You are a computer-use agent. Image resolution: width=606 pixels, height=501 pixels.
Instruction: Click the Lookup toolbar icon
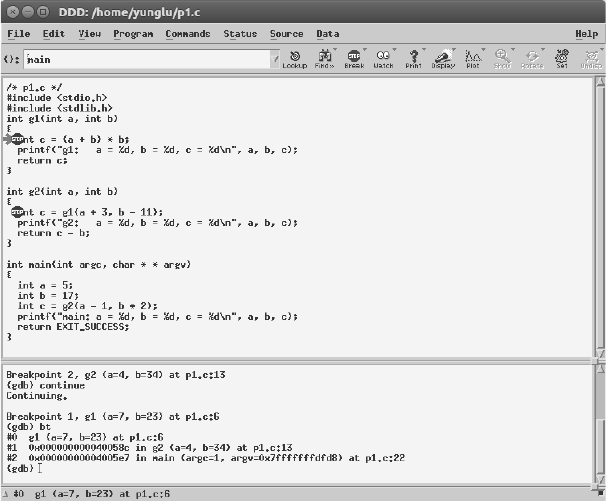coord(294,60)
